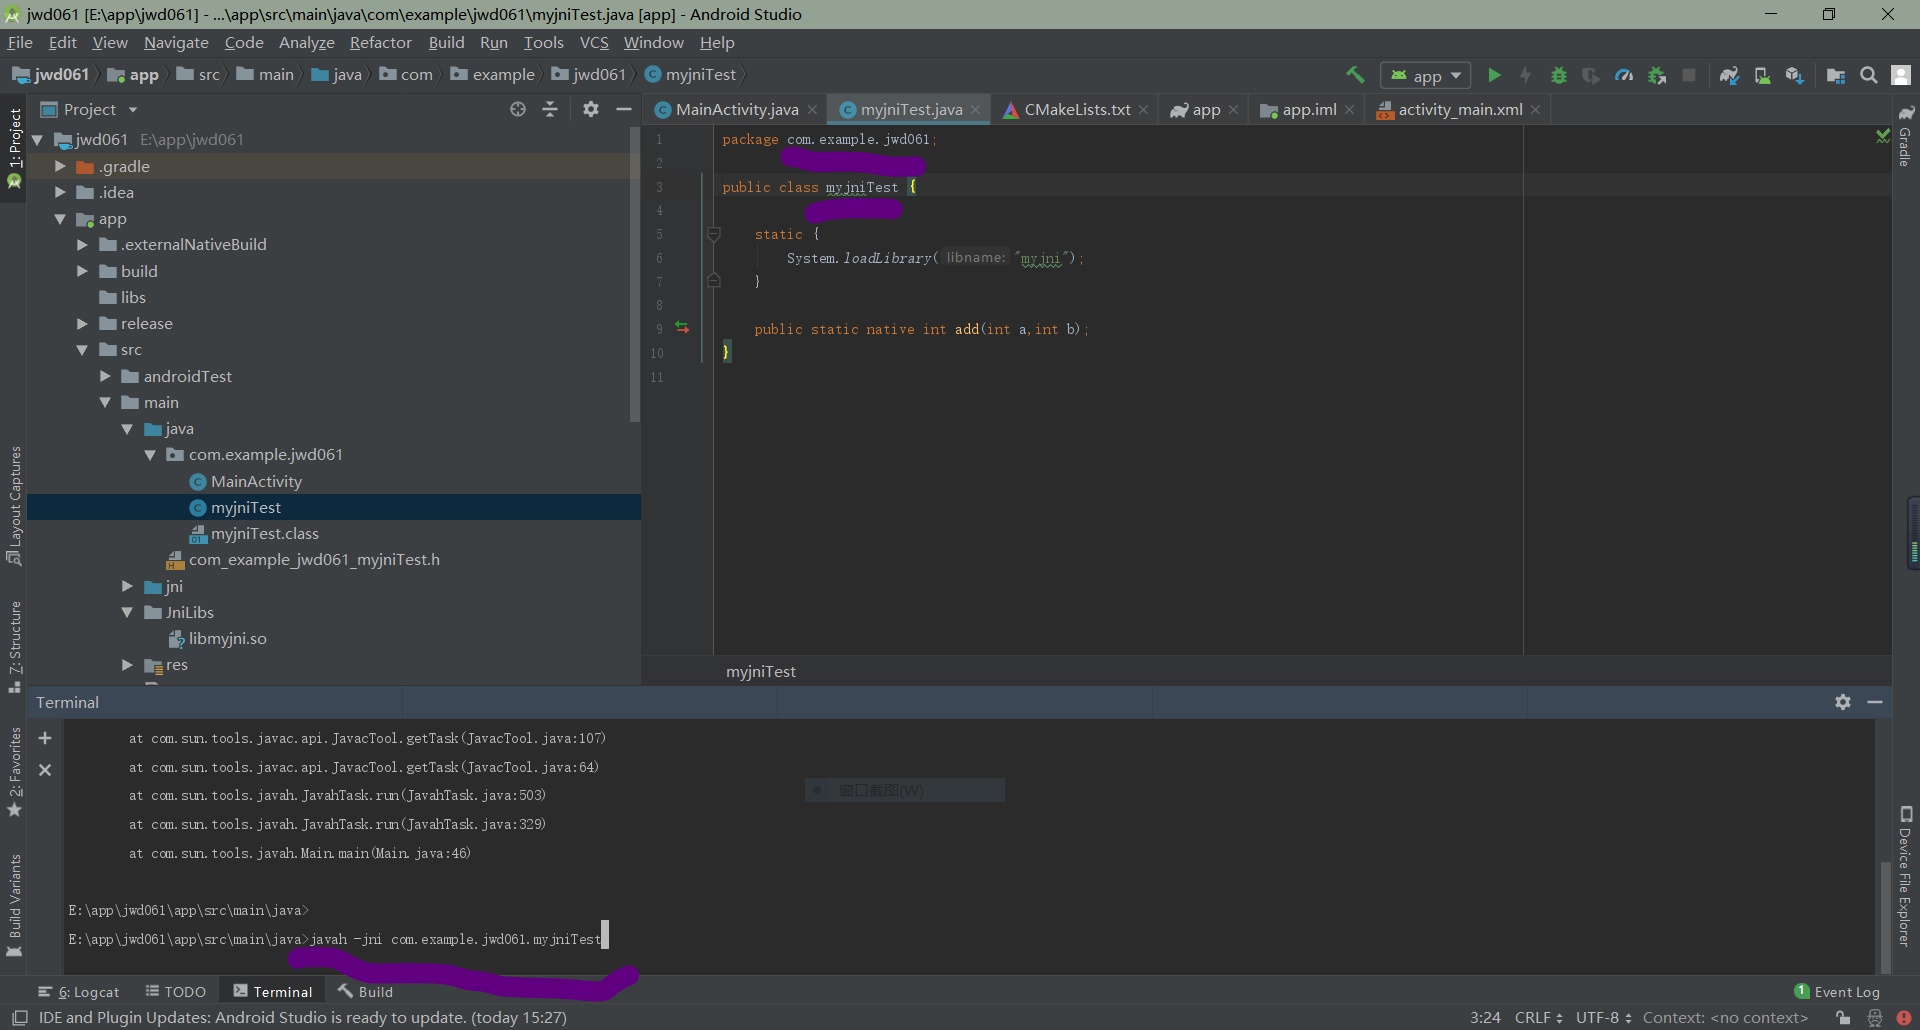Click the Search Everywhere magnifier icon
This screenshot has height=1030, width=1920.
1868,75
